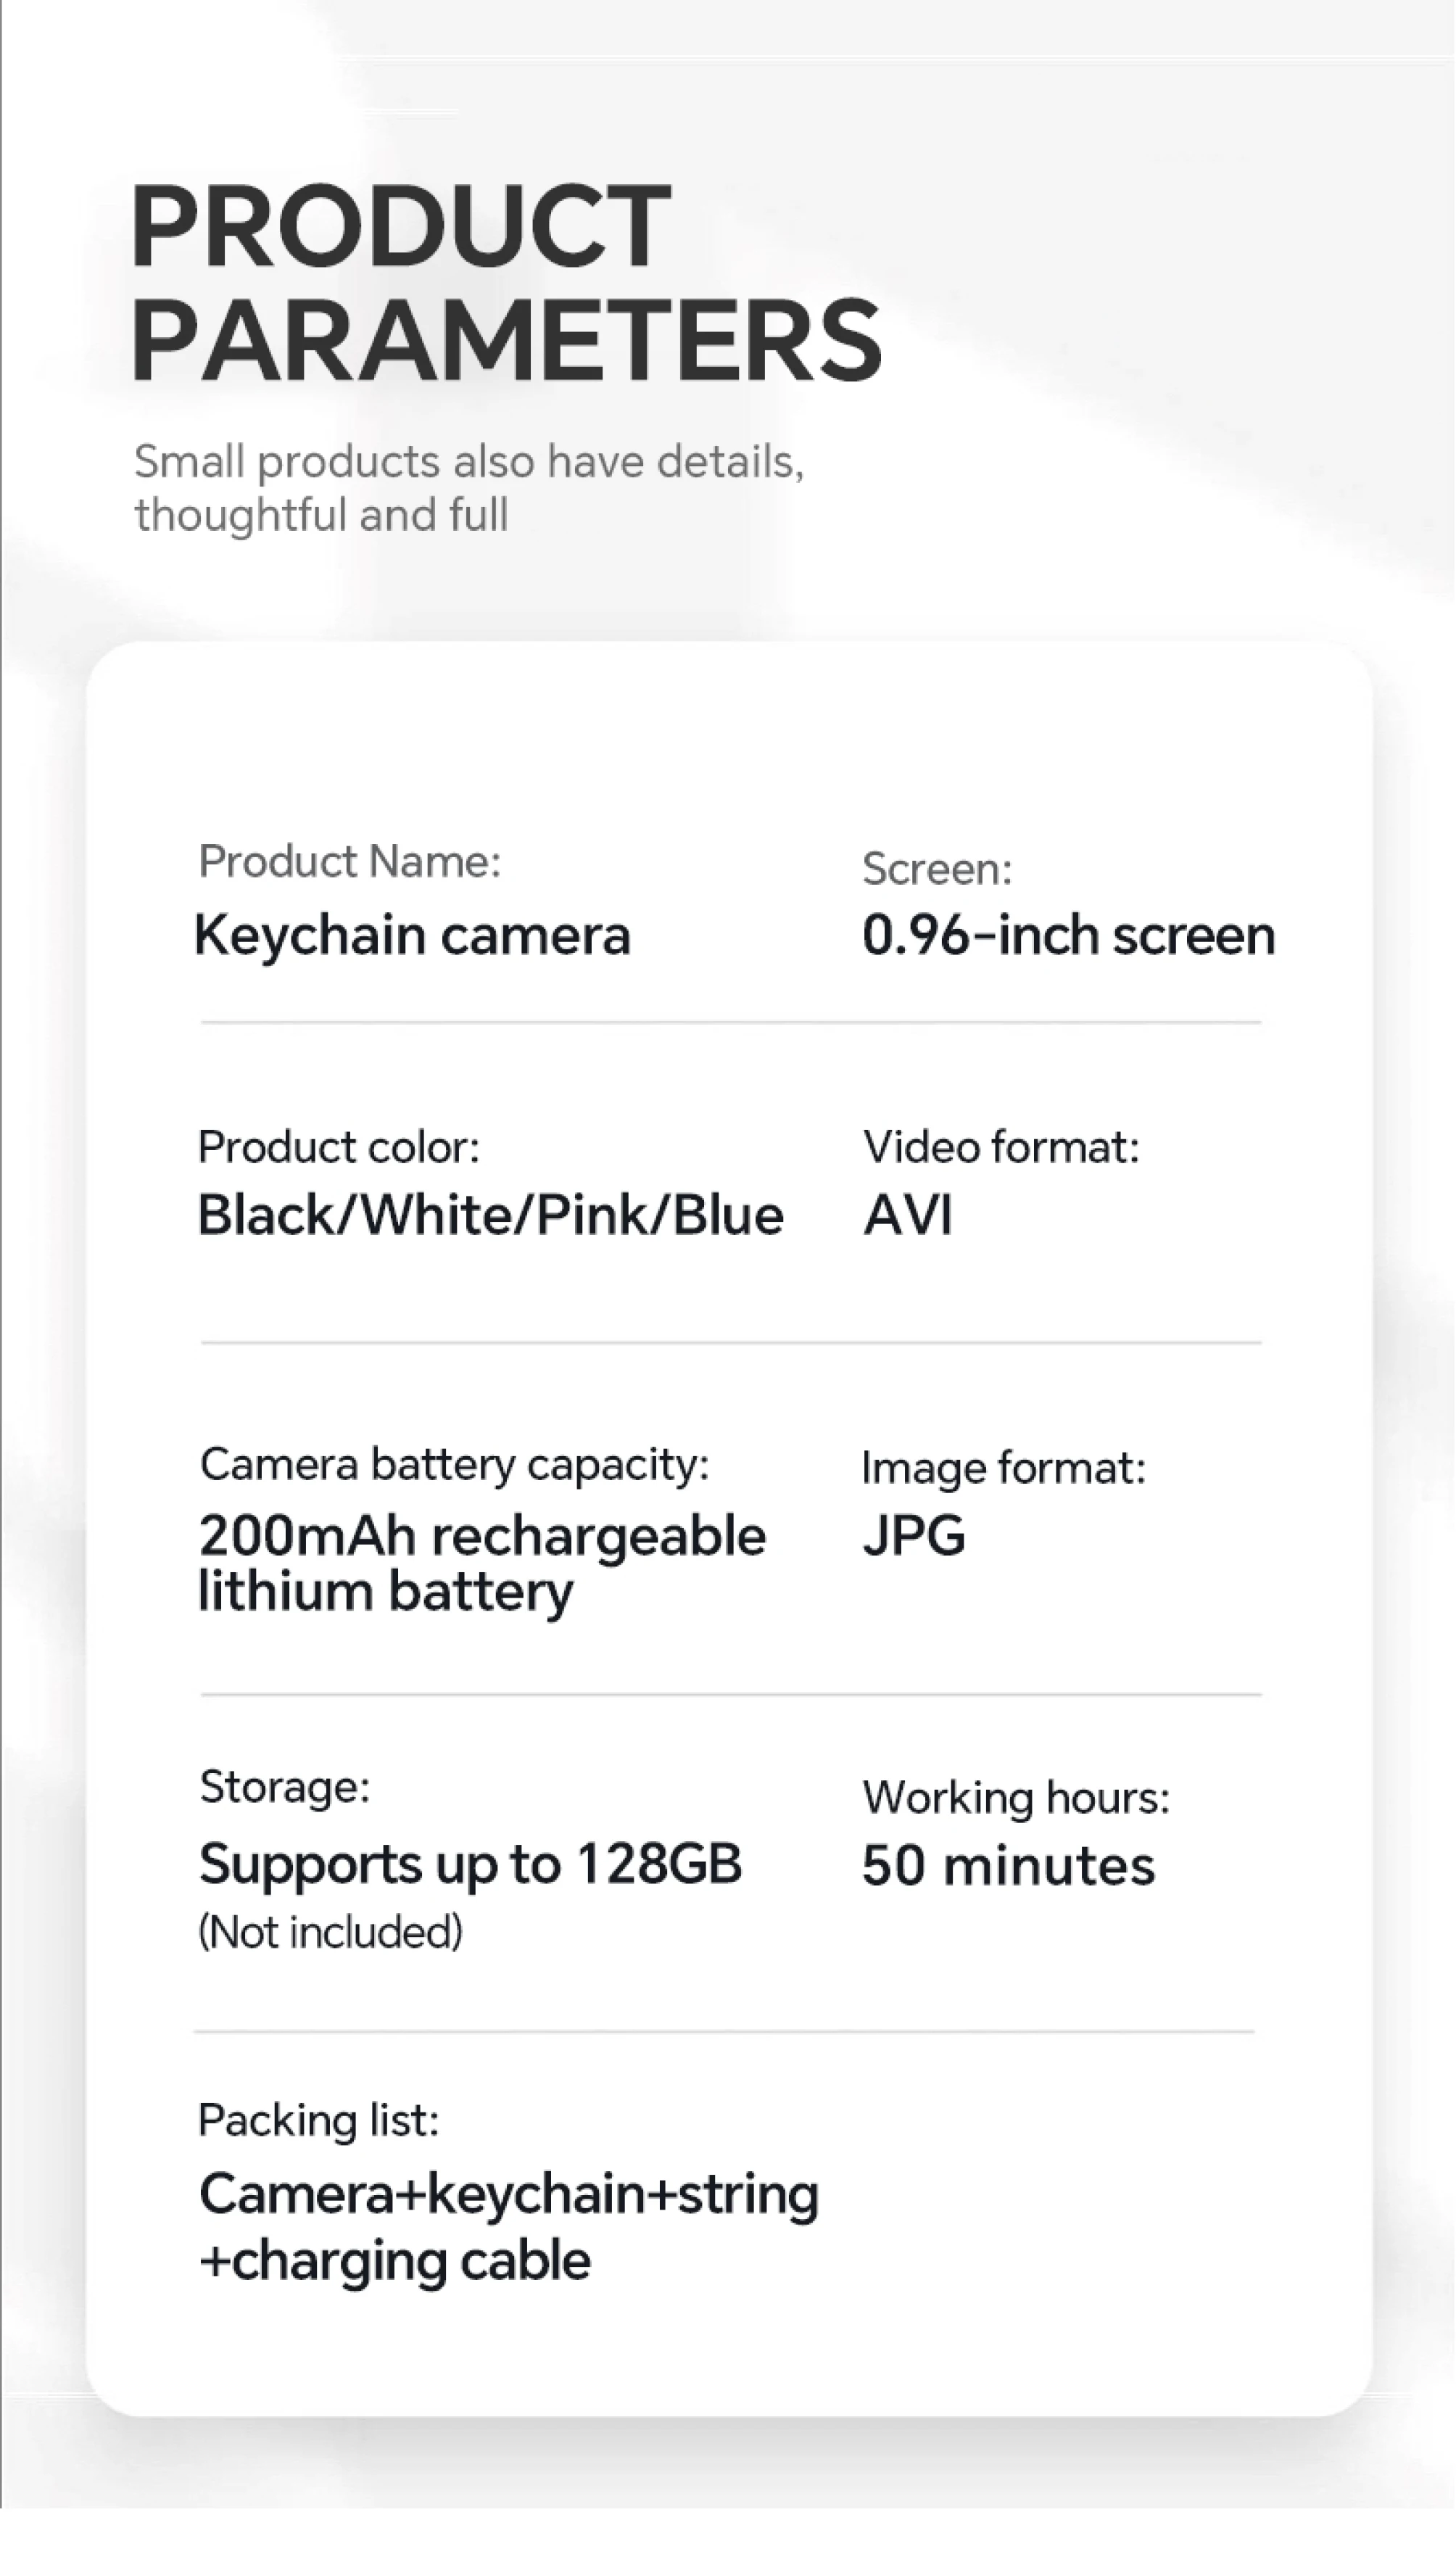Click the "Product color:" label
The height and width of the screenshot is (2549, 1456).
[338, 1147]
